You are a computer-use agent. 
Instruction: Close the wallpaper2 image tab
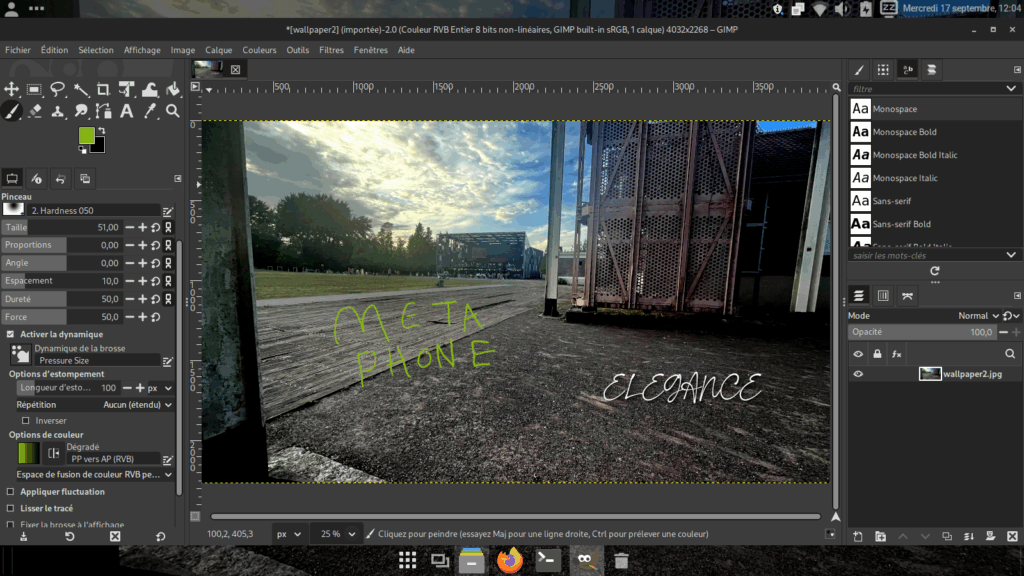point(235,70)
